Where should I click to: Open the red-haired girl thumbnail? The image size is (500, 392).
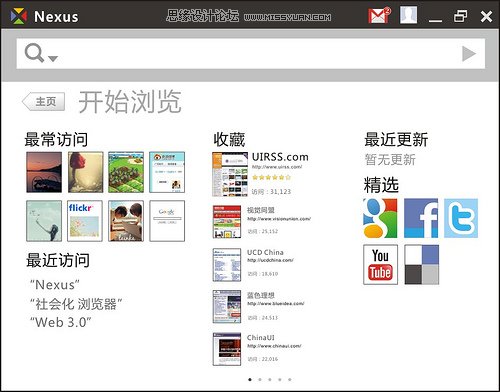pos(86,172)
